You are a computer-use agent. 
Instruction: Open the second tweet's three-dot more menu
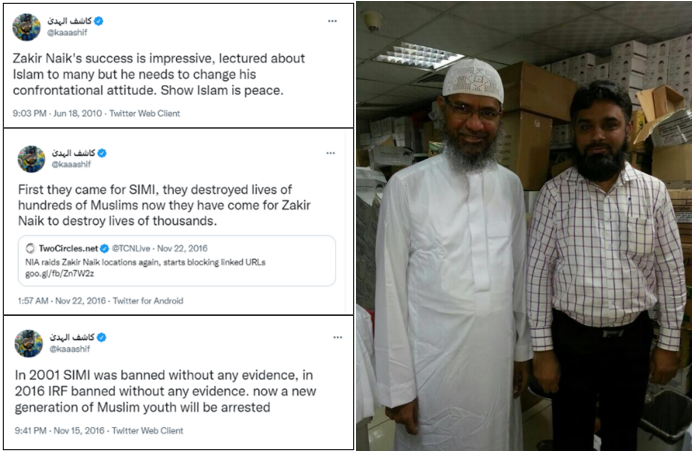pos(331,153)
